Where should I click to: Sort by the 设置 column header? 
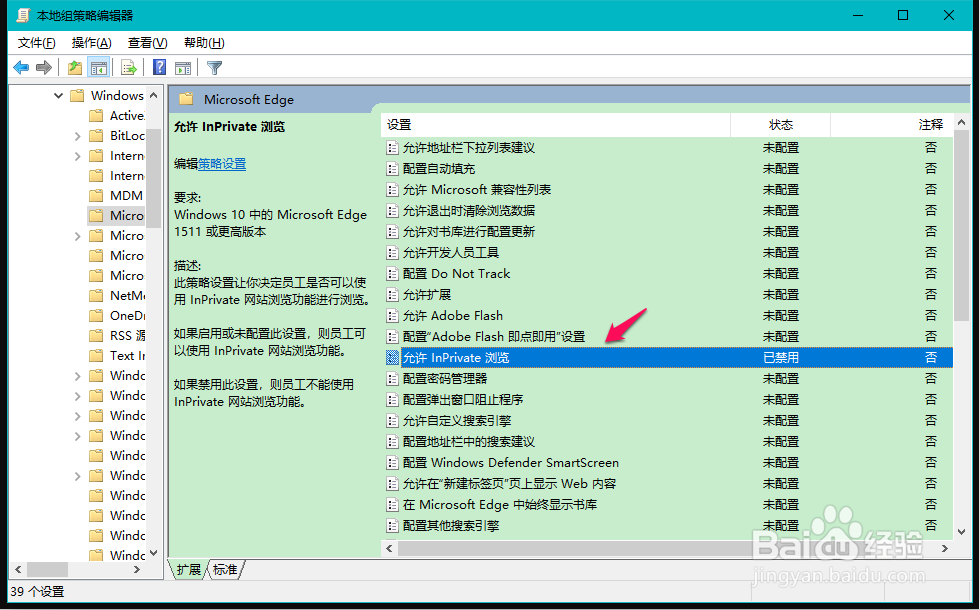(555, 125)
